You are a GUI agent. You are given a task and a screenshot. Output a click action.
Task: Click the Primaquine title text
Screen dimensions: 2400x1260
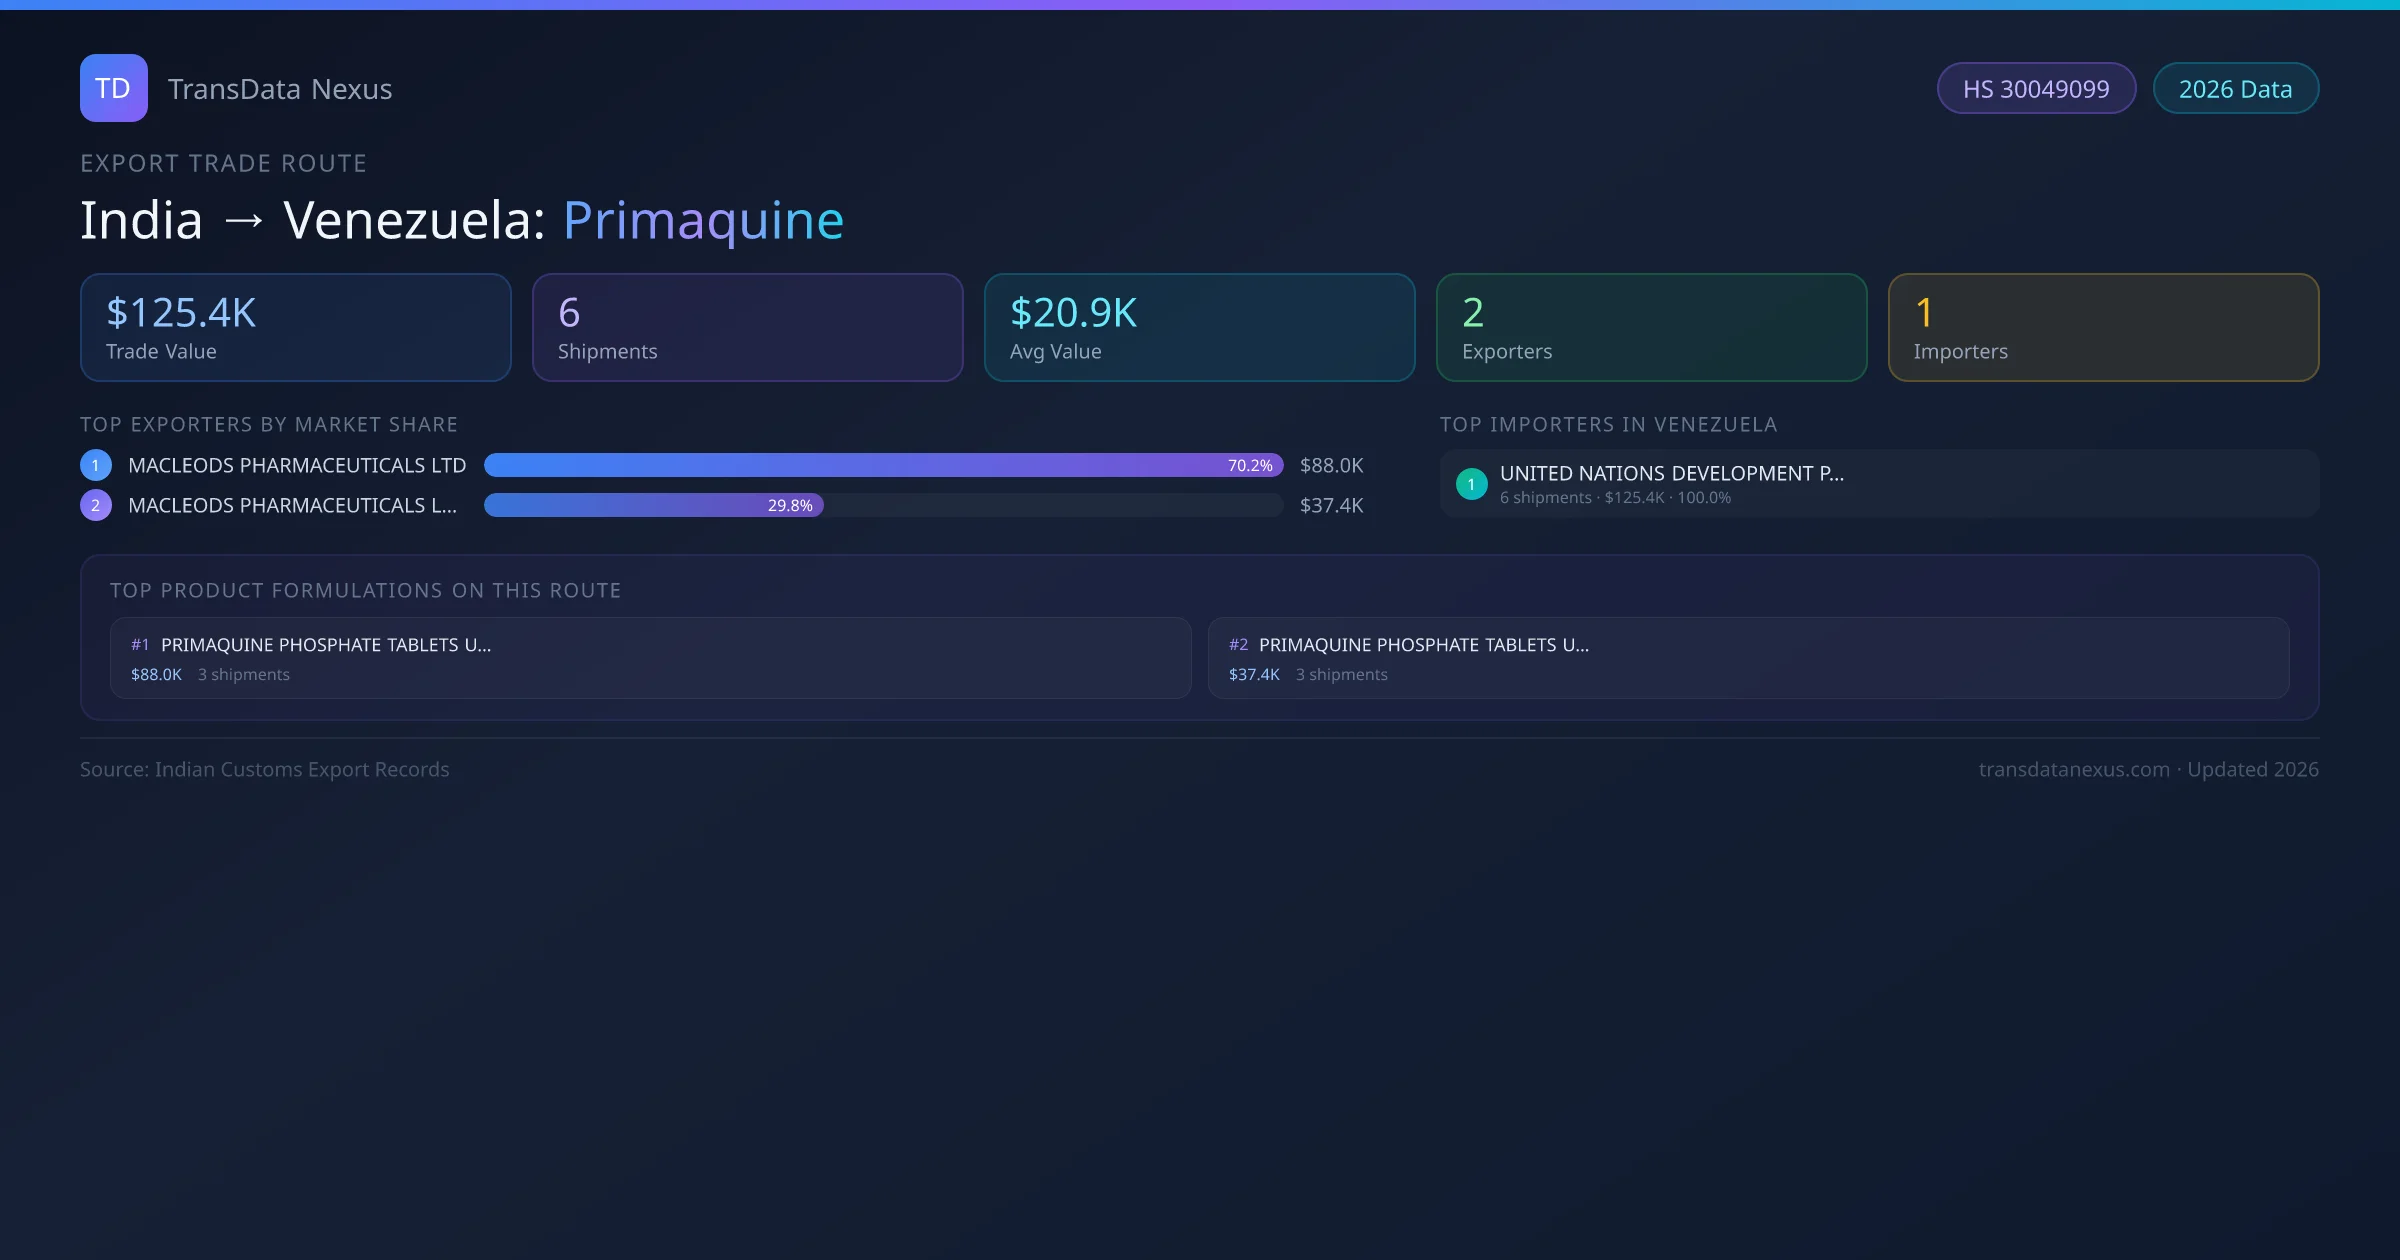point(703,220)
